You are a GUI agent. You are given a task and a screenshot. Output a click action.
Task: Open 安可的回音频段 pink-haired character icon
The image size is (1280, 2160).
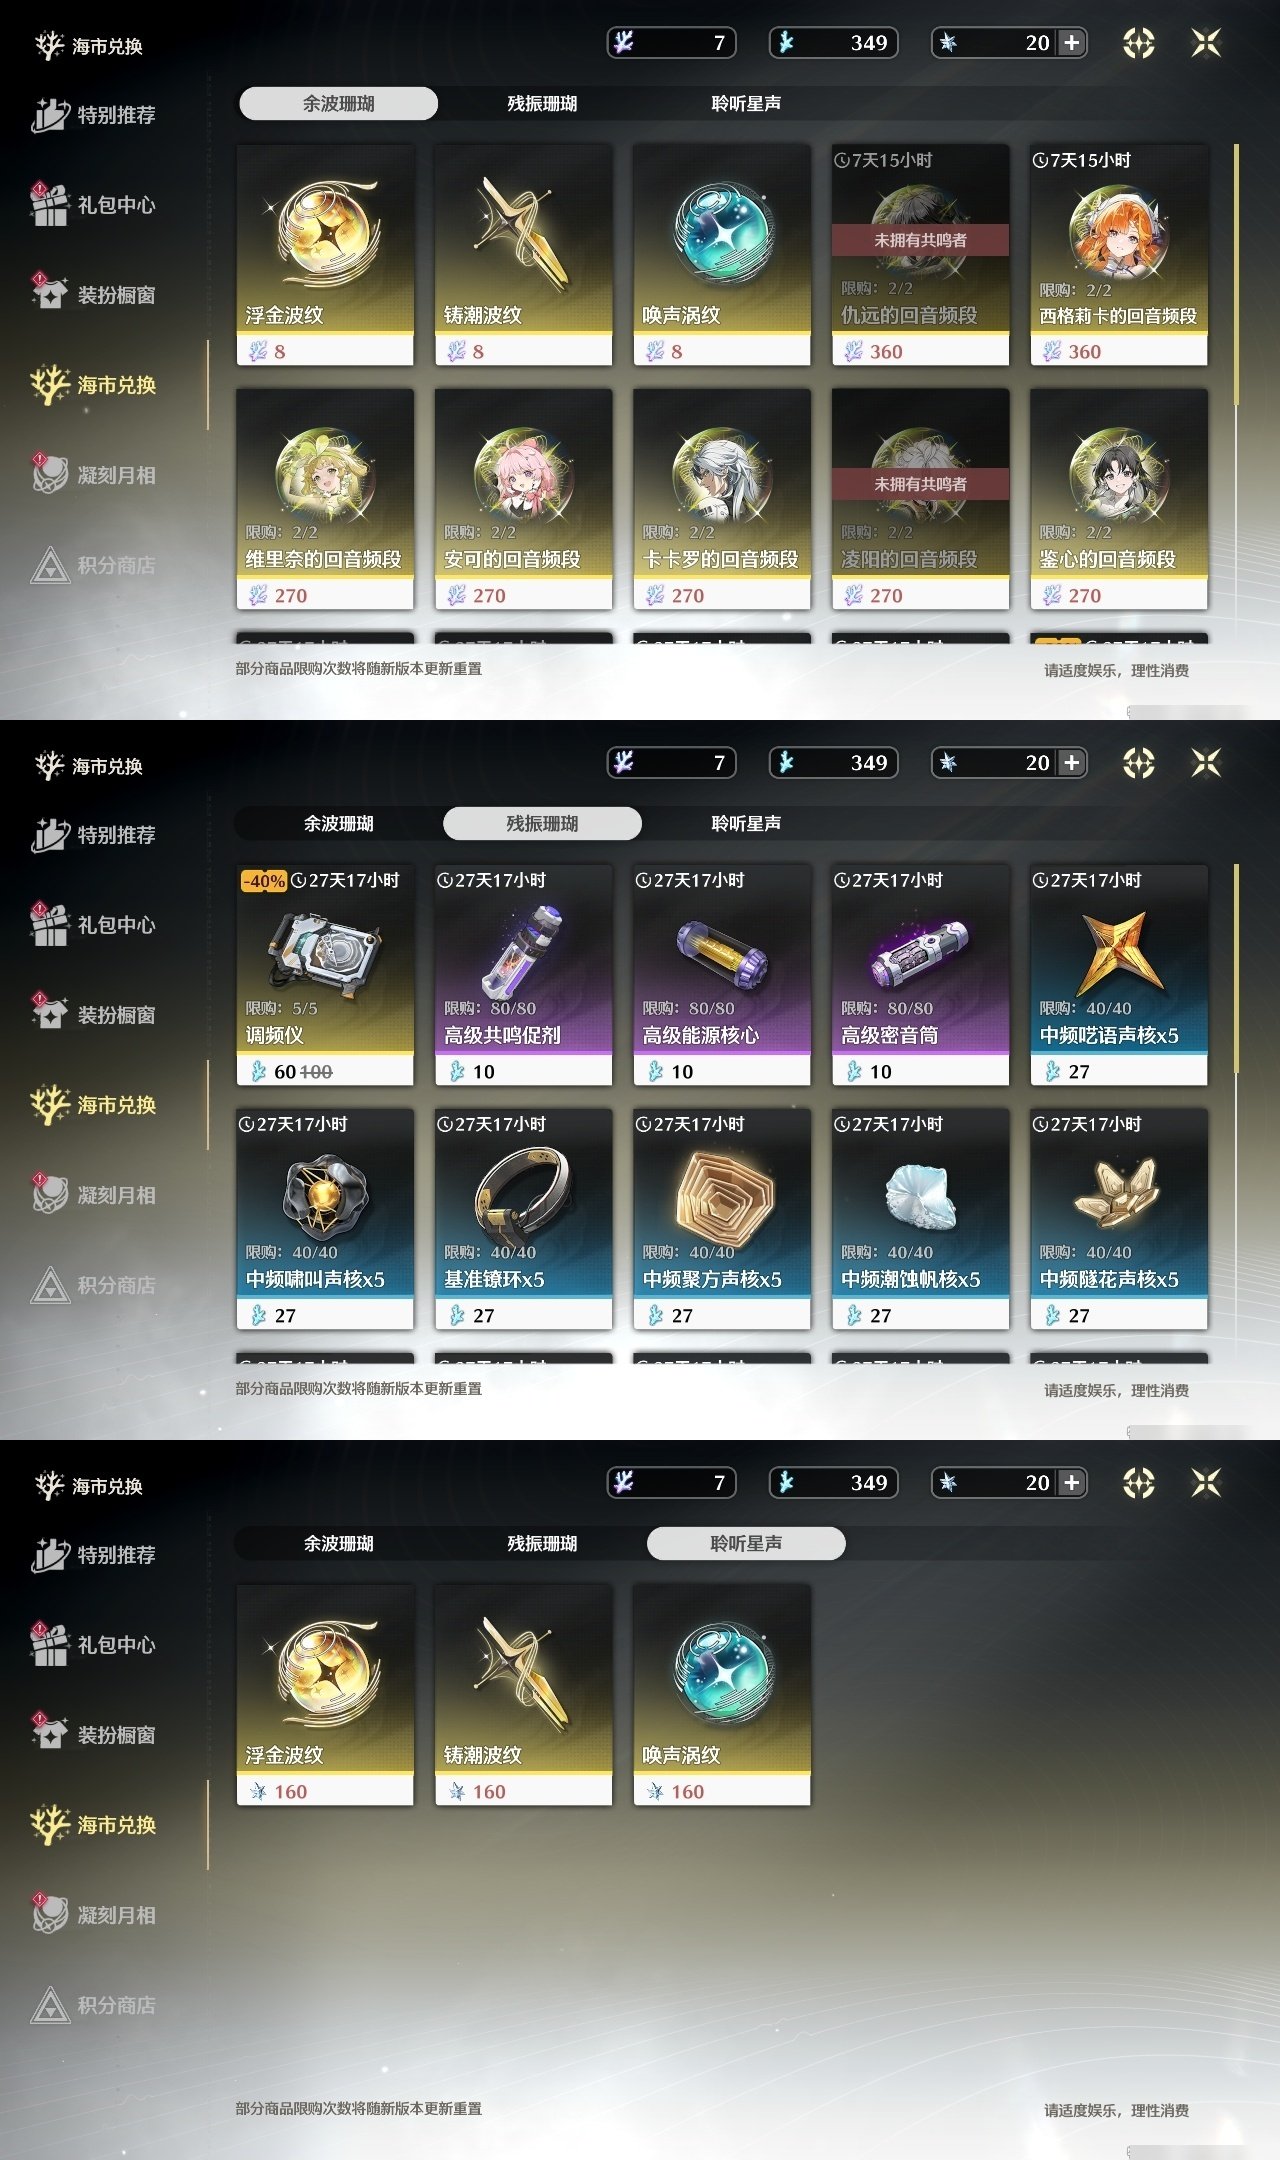[523, 475]
